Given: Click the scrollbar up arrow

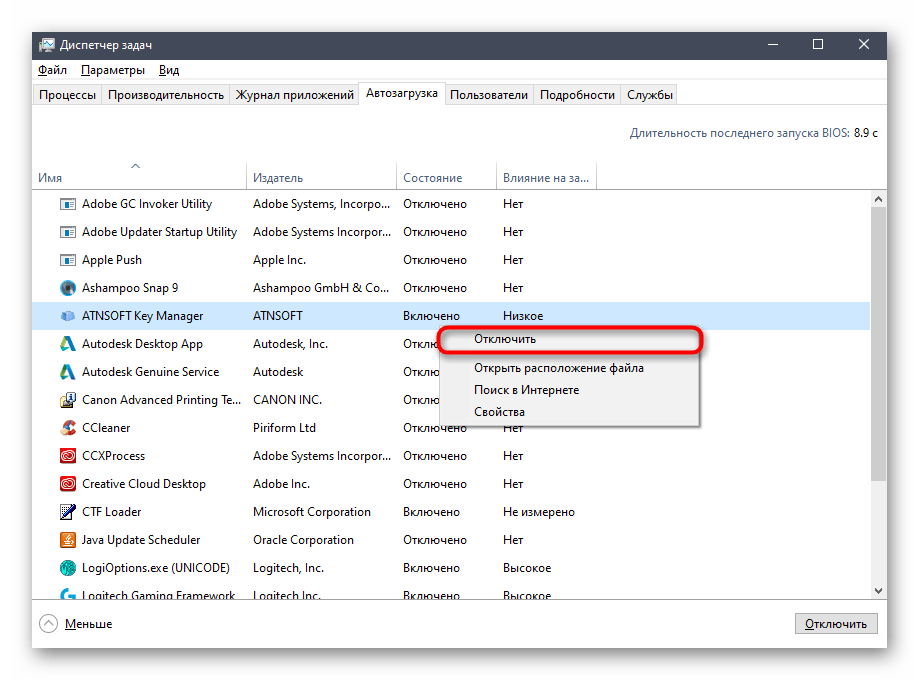Looking at the screenshot, I should [x=878, y=199].
